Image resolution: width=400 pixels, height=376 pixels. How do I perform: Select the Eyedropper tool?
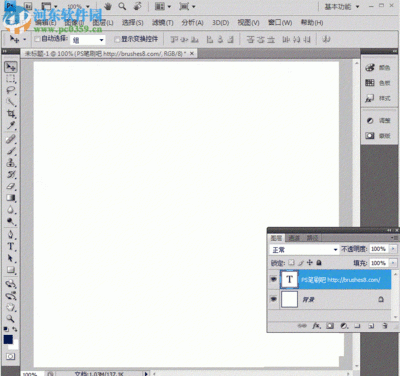[x=11, y=126]
